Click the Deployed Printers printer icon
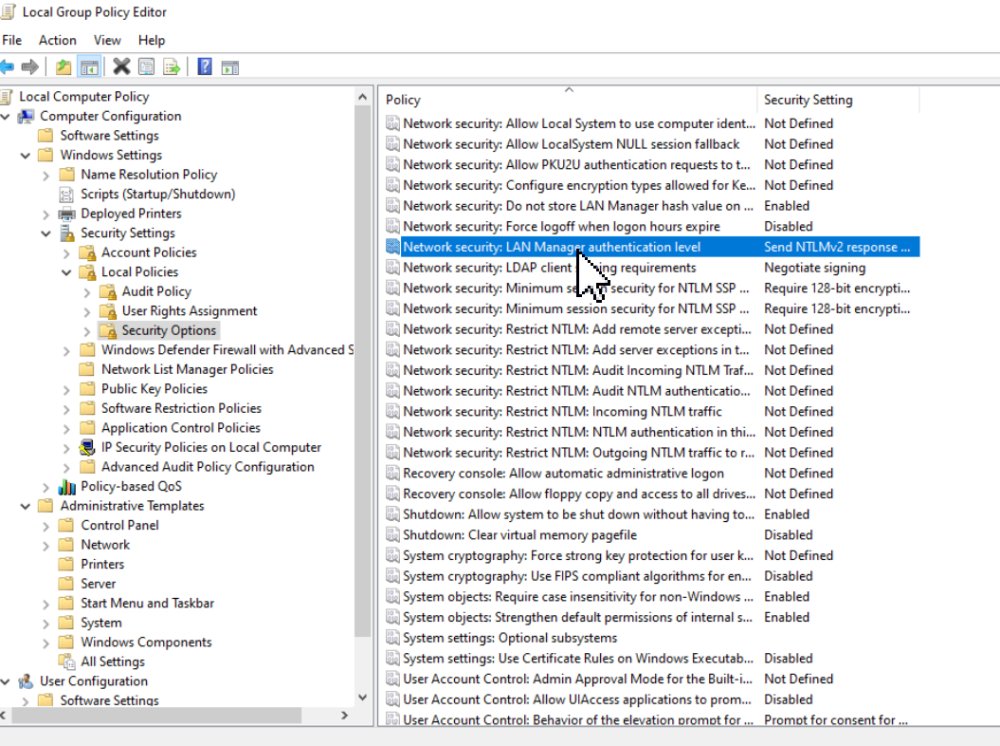The width and height of the screenshot is (1000, 746). pos(67,214)
